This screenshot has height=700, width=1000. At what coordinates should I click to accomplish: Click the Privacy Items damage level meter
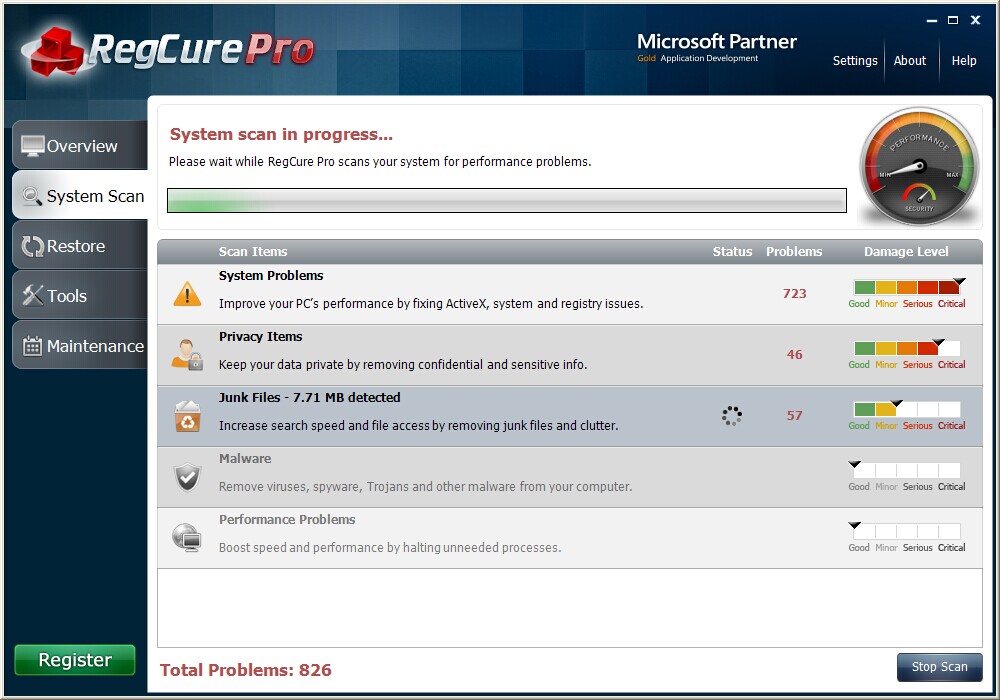pyautogui.click(x=907, y=348)
